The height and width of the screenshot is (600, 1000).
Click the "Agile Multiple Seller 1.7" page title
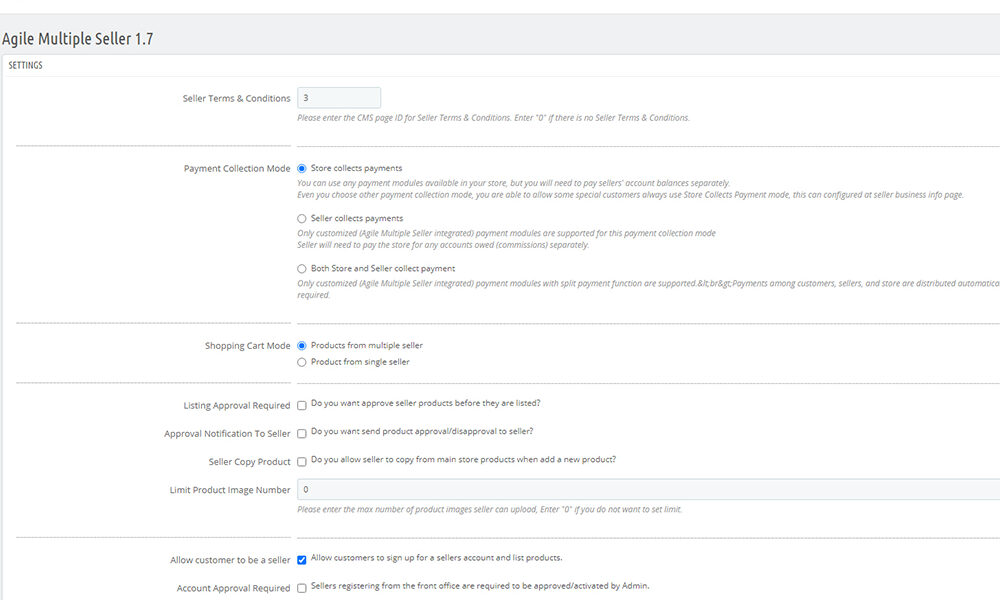click(78, 39)
